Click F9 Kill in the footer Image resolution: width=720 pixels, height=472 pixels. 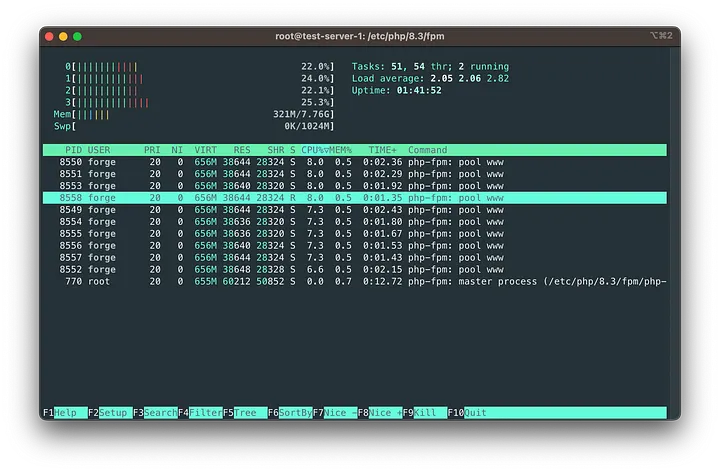(425, 412)
